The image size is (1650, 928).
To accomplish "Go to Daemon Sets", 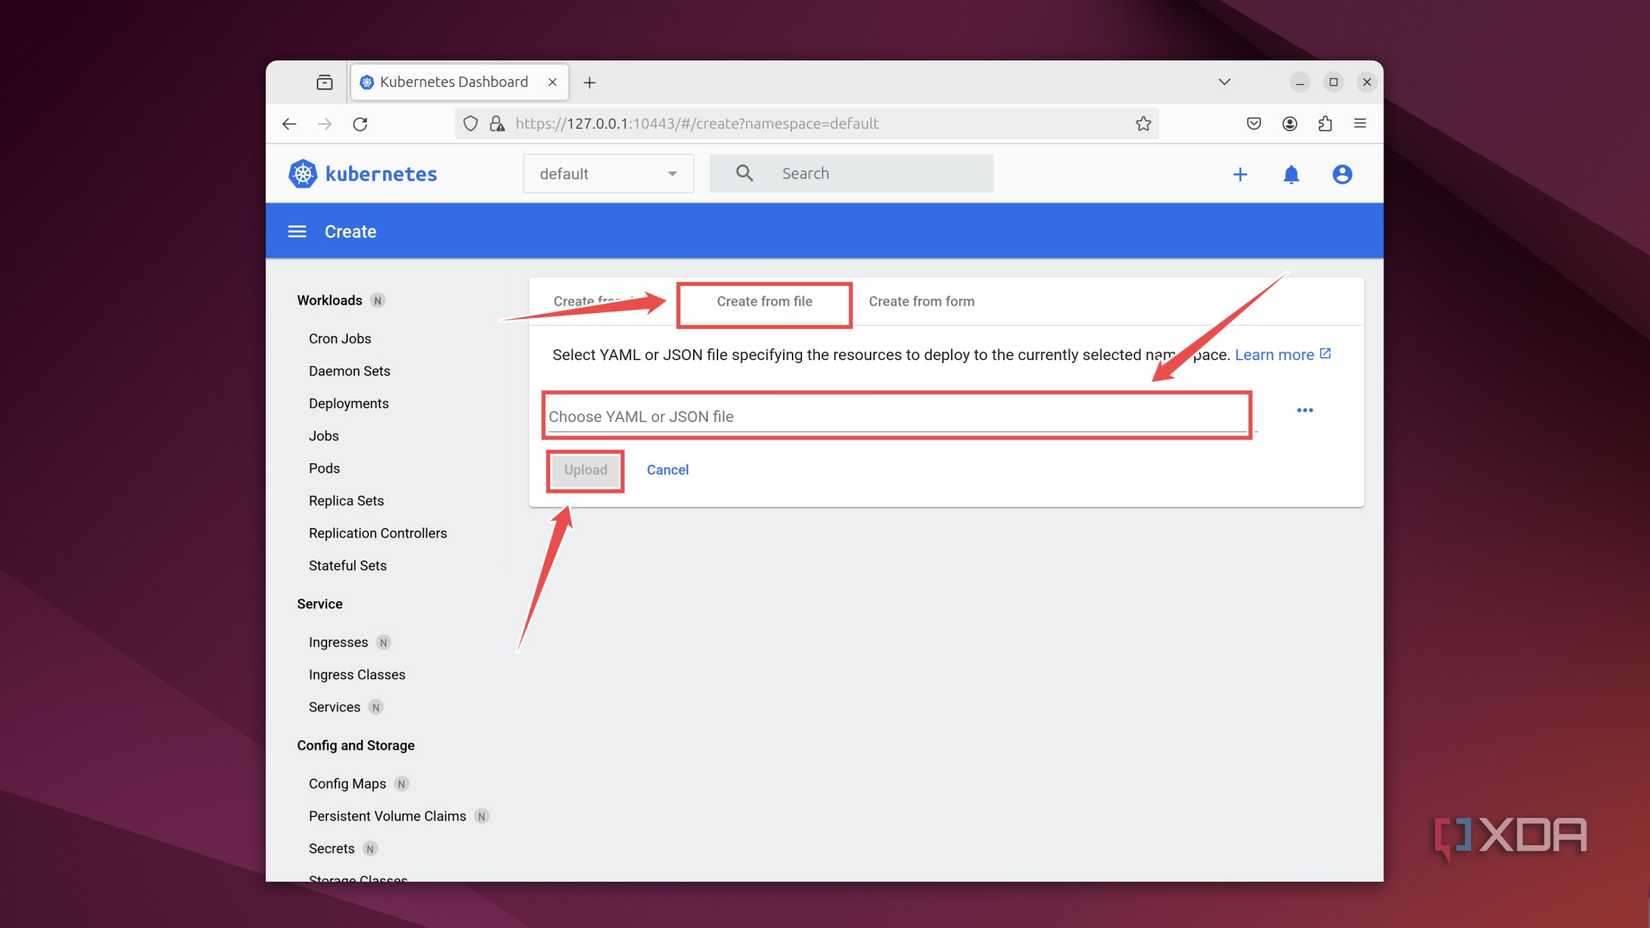I will tap(349, 371).
